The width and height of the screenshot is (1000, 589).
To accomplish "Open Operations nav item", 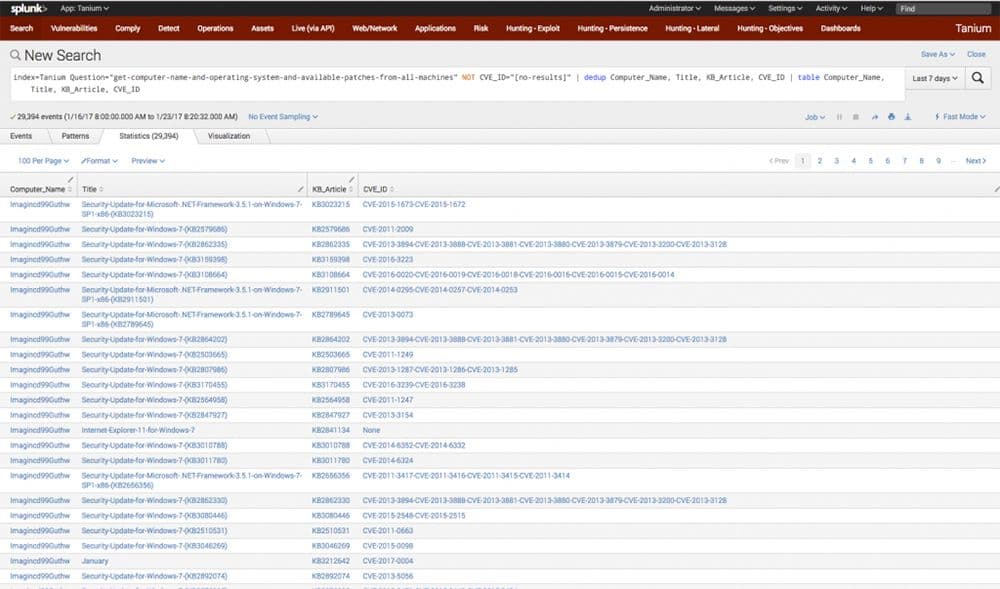I will point(215,29).
